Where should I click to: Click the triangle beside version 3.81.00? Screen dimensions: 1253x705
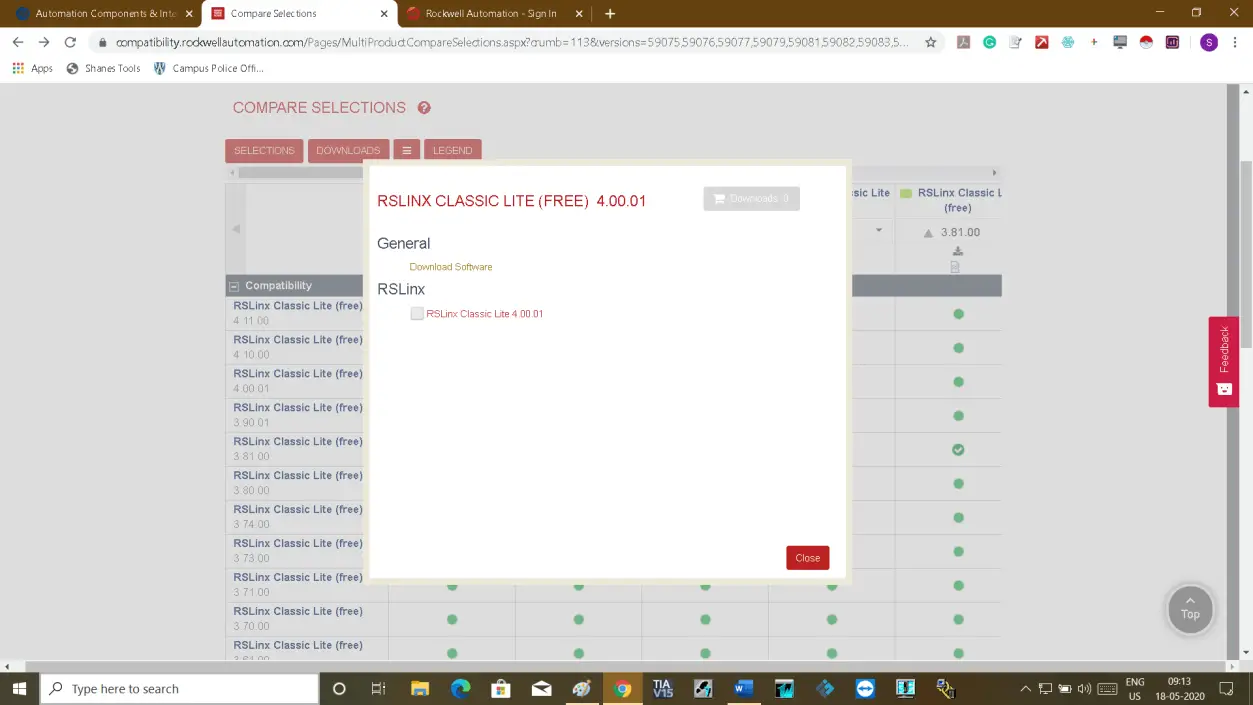tap(928, 233)
